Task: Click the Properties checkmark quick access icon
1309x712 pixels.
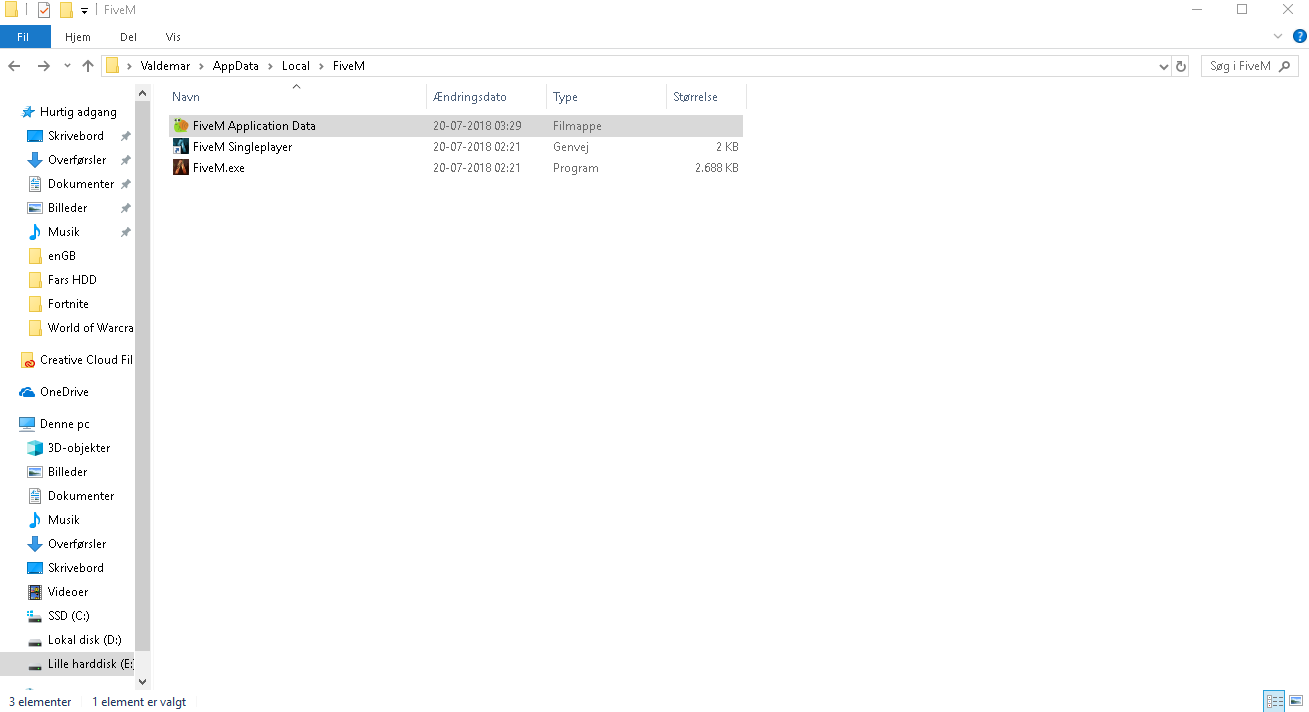Action: coord(43,10)
